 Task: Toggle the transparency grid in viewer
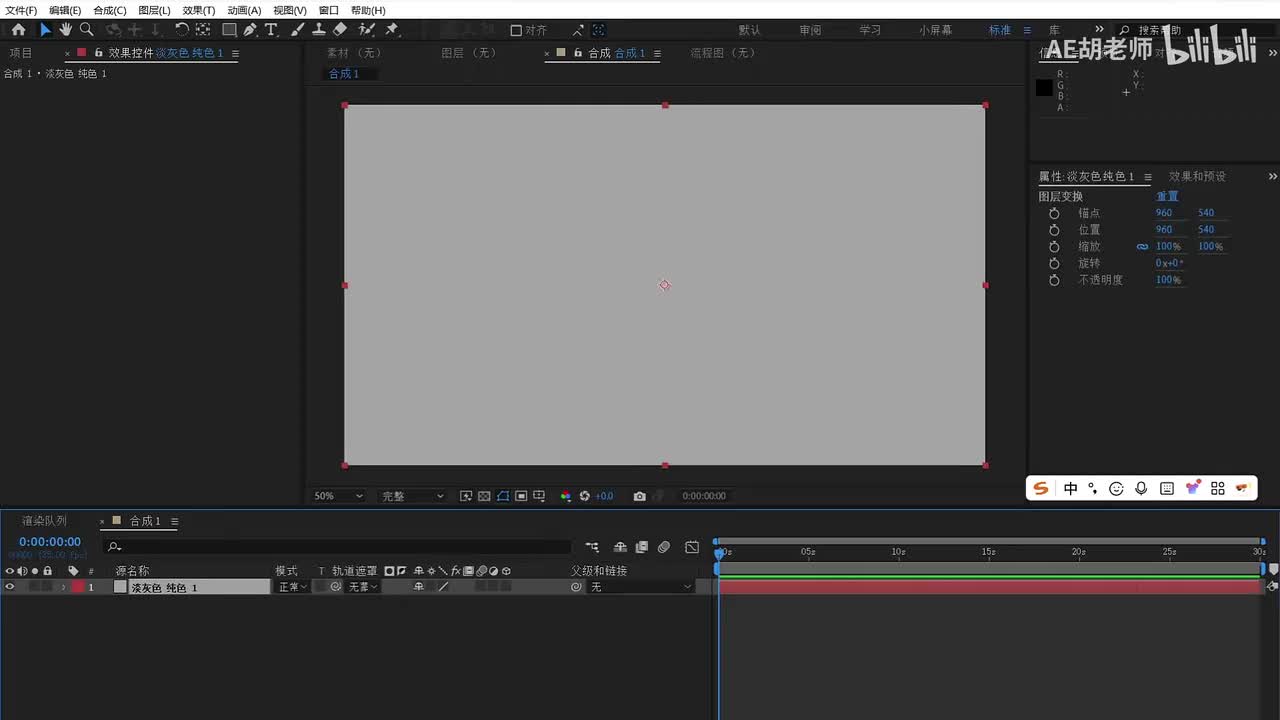484,496
